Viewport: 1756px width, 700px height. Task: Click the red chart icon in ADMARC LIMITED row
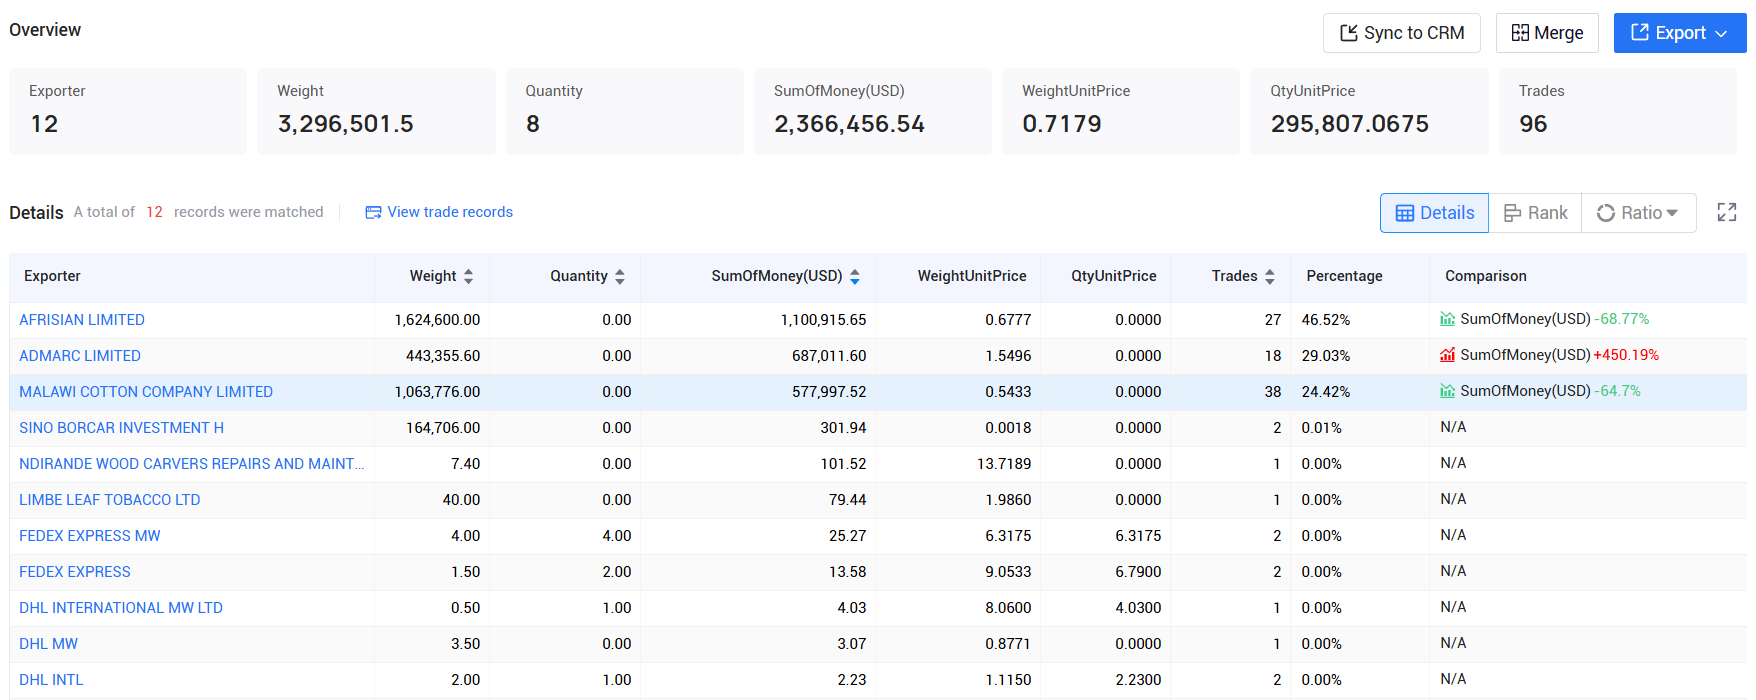[1447, 355]
